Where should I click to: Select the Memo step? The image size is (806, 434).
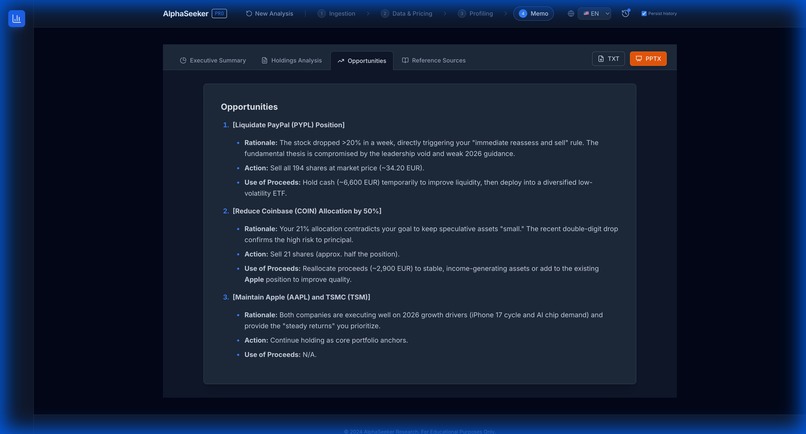(x=534, y=14)
